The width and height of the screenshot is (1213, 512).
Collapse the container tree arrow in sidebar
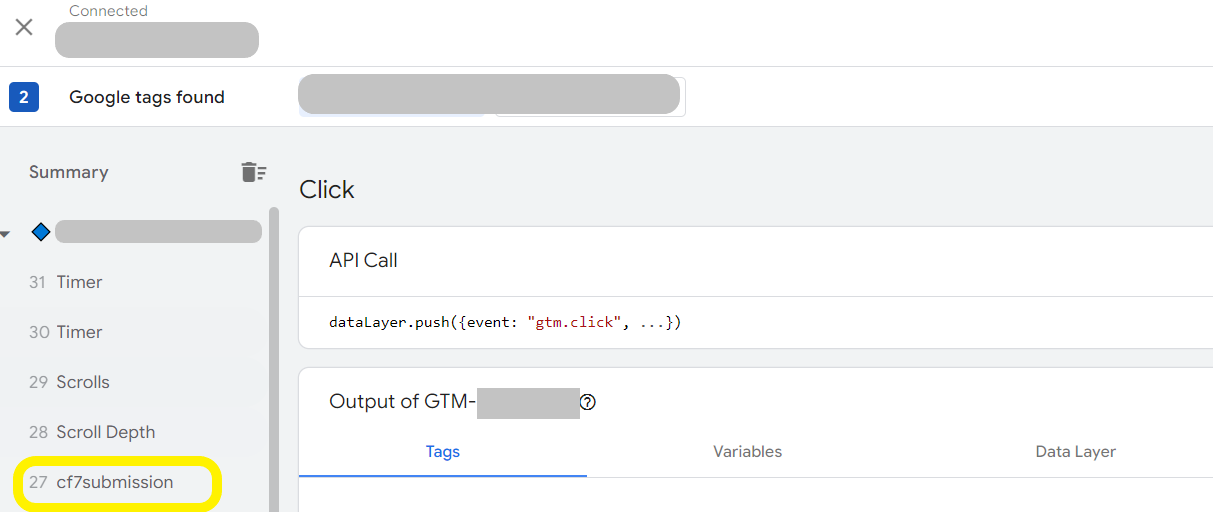click(x=5, y=234)
